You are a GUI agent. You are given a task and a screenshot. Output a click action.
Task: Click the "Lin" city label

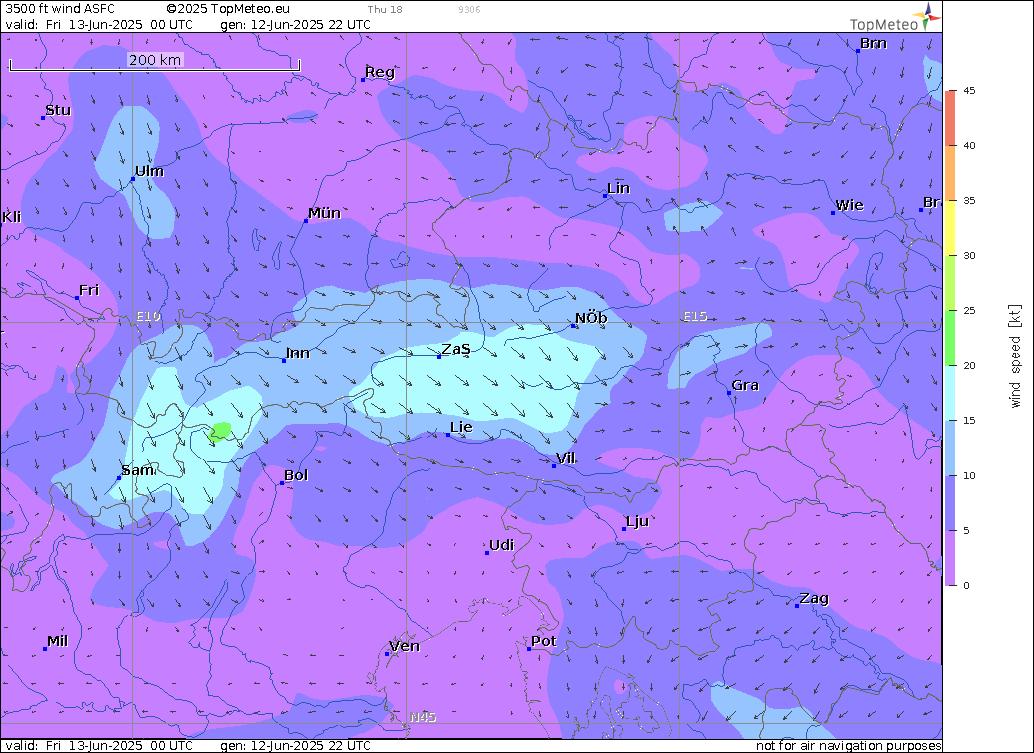pyautogui.click(x=619, y=189)
